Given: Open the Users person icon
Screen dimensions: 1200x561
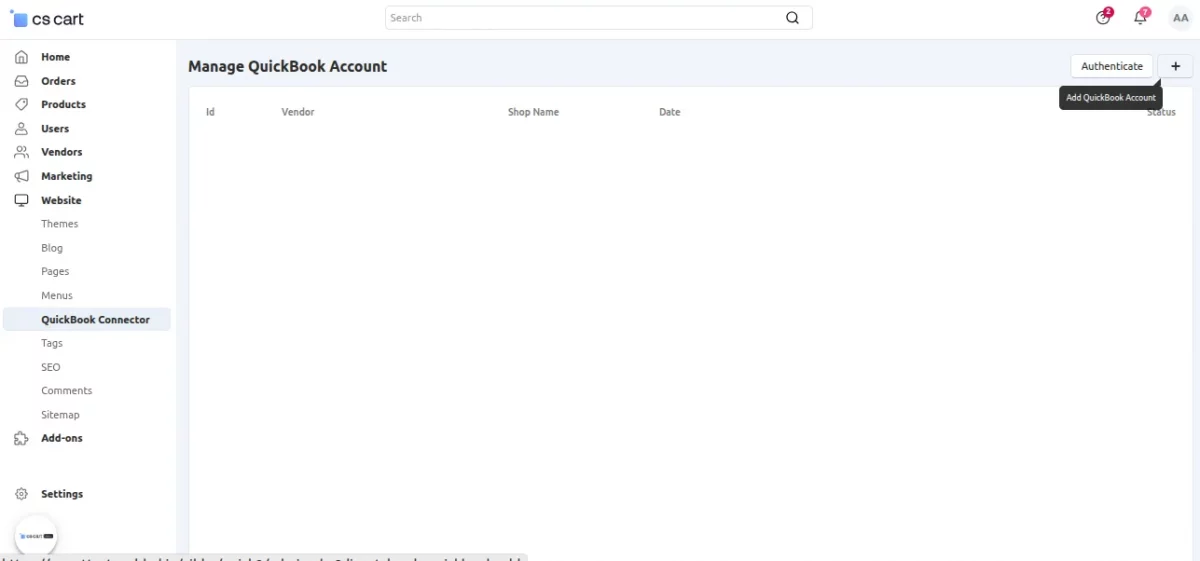Looking at the screenshot, I should click(21, 128).
